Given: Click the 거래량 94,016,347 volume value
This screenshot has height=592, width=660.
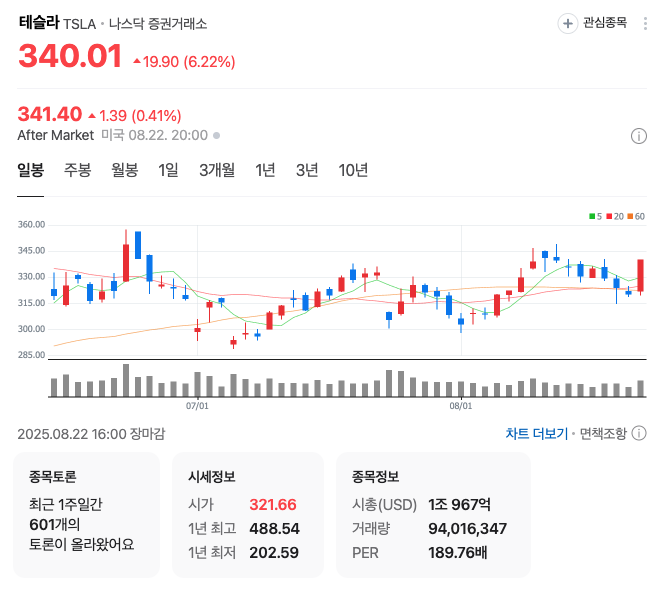Looking at the screenshot, I should [x=468, y=528].
